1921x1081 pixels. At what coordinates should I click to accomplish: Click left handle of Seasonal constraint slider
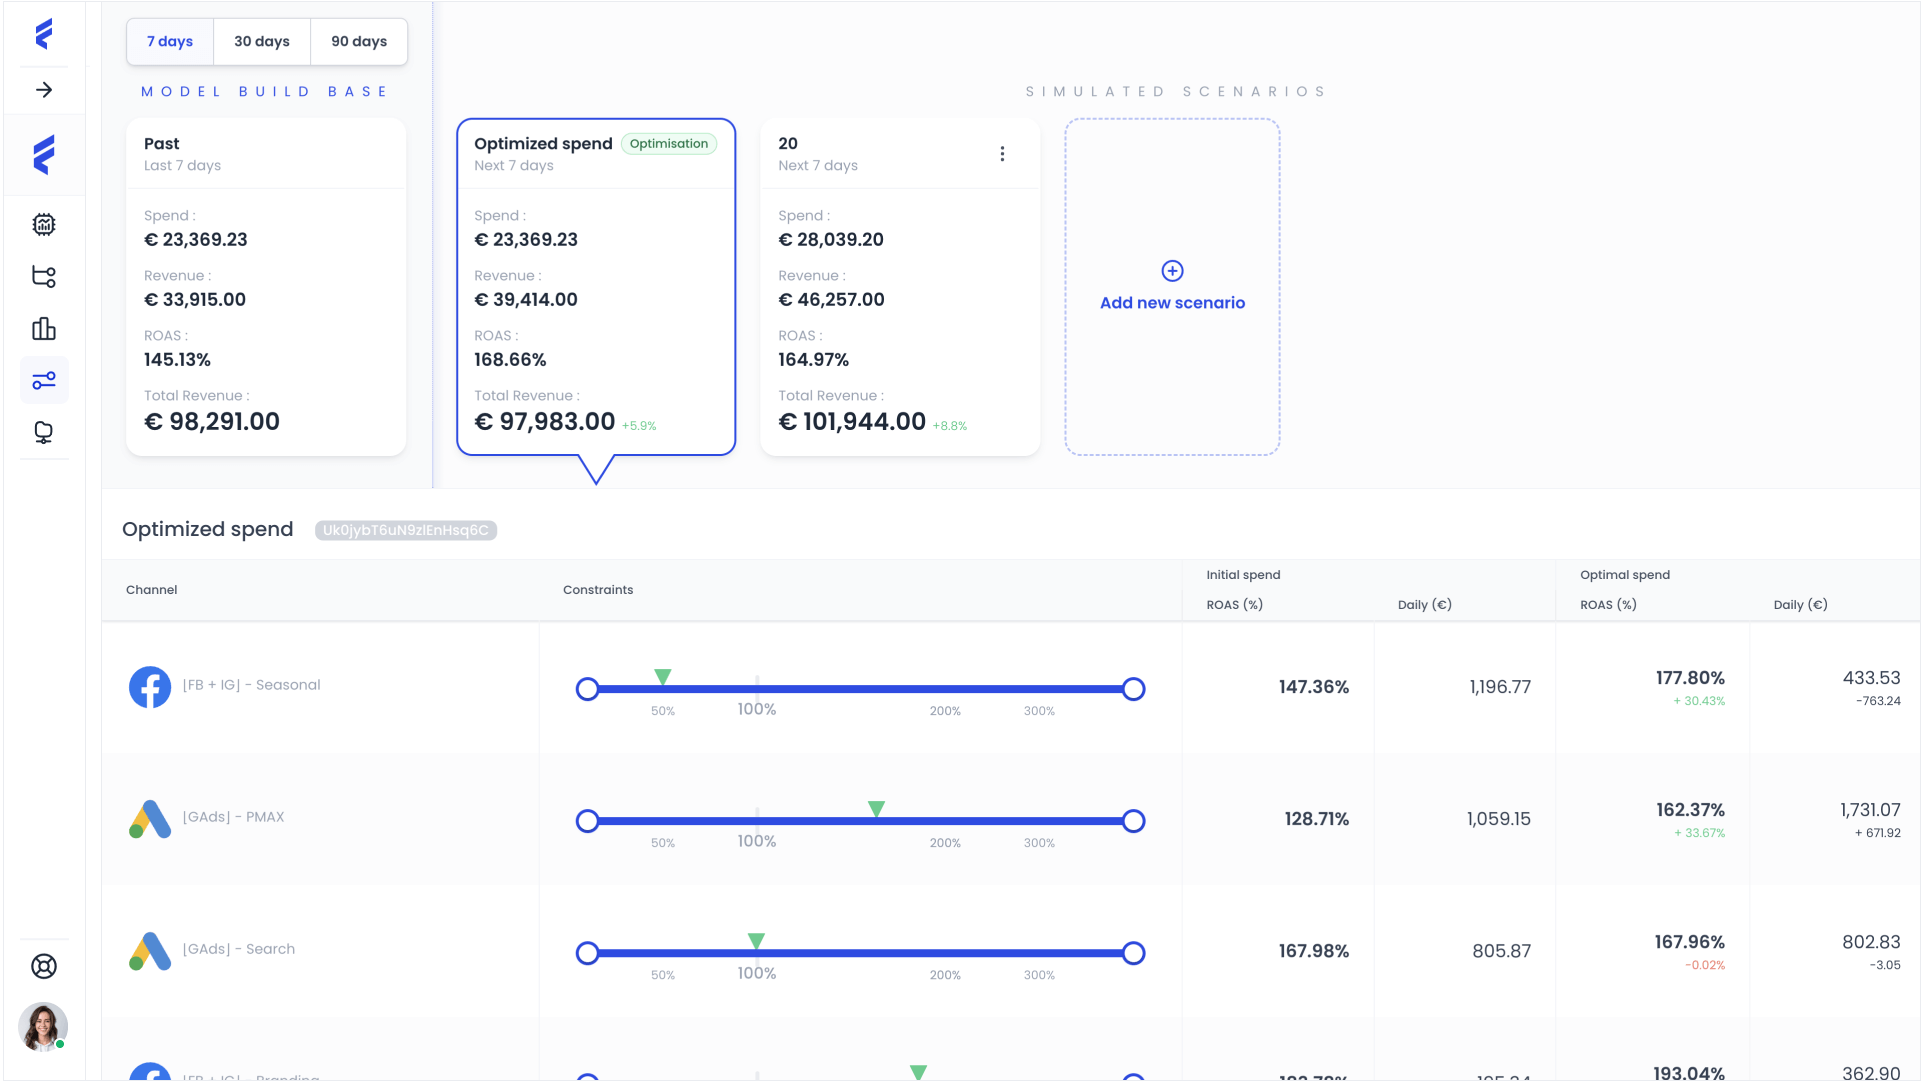(588, 689)
